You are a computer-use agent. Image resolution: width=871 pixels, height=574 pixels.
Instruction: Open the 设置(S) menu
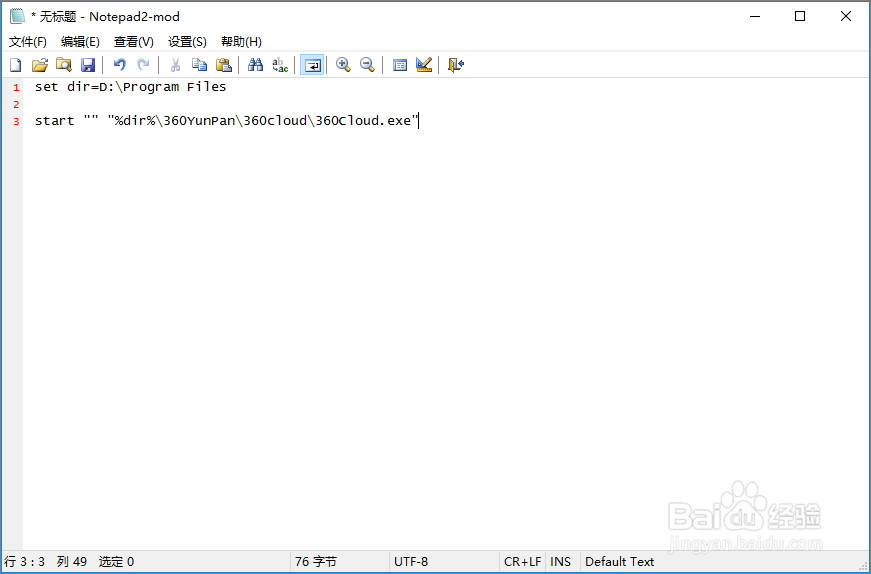(187, 42)
